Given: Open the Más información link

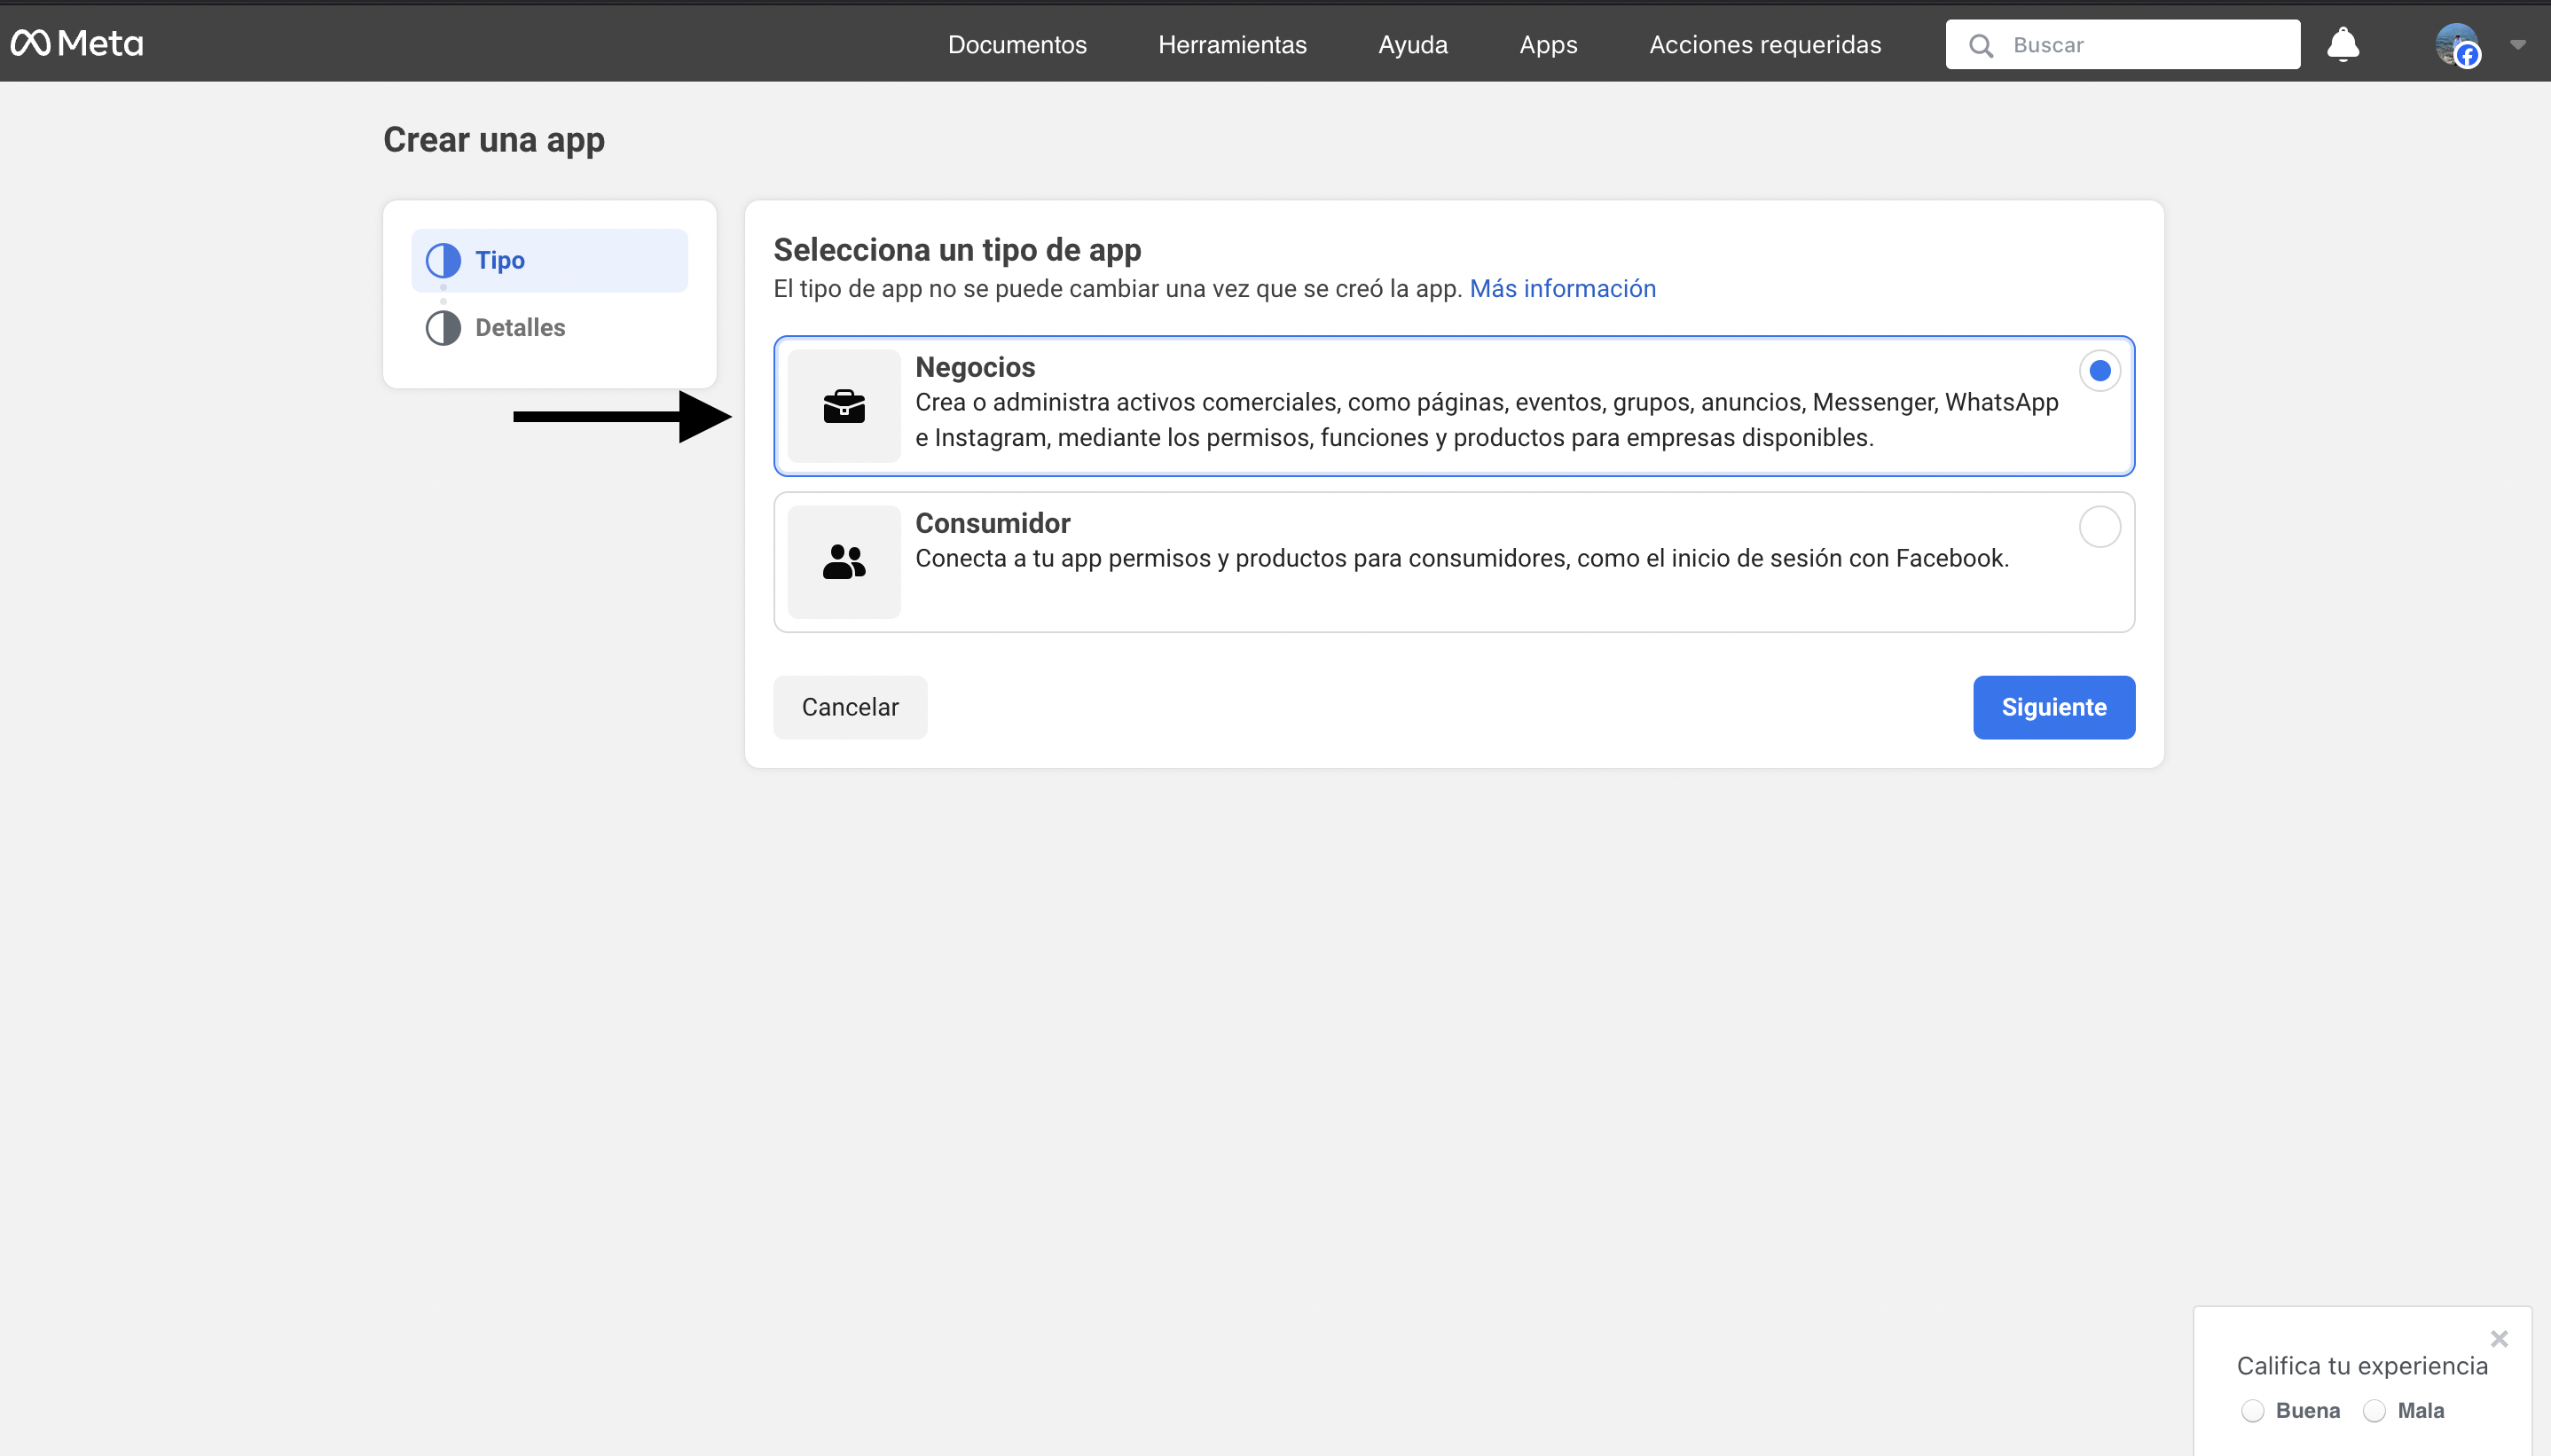Looking at the screenshot, I should (1562, 289).
